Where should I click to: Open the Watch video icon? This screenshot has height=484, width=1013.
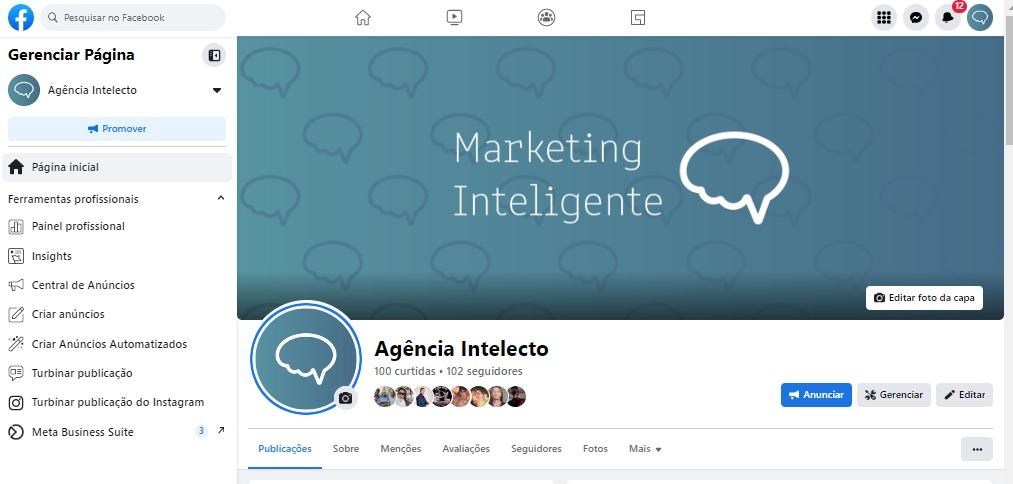pos(454,17)
